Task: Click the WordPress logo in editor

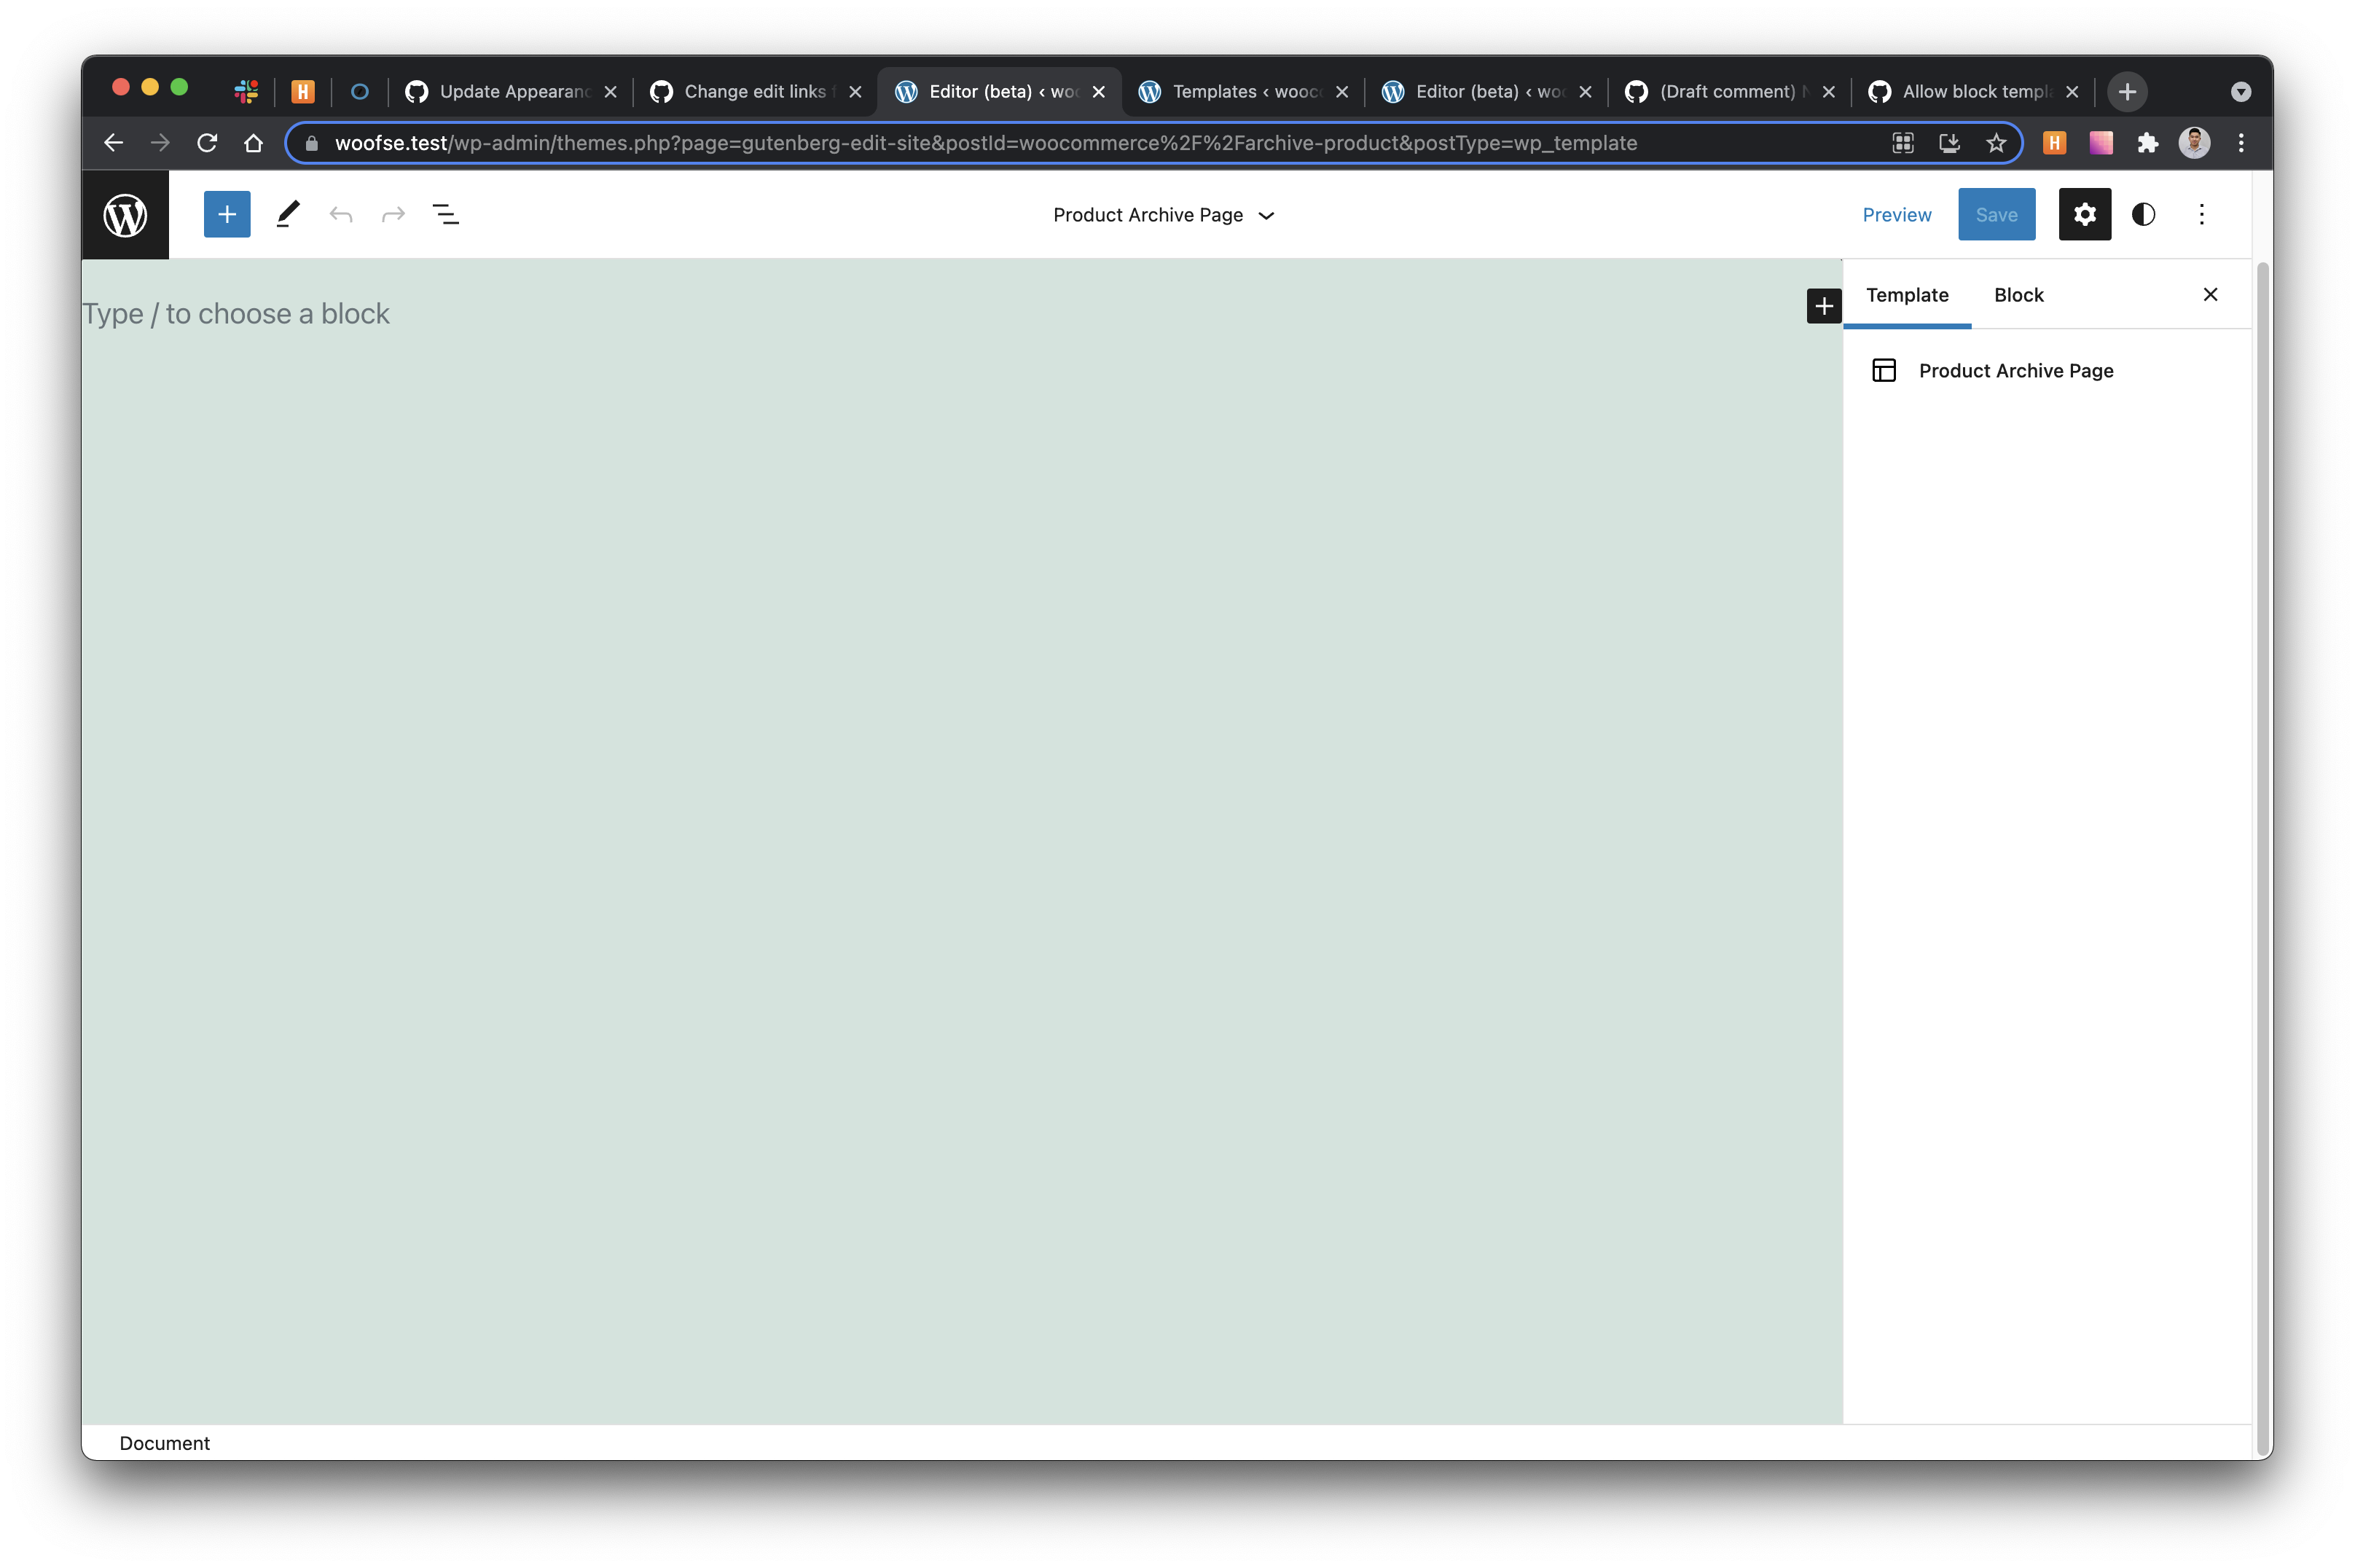Action: pyautogui.click(x=126, y=214)
